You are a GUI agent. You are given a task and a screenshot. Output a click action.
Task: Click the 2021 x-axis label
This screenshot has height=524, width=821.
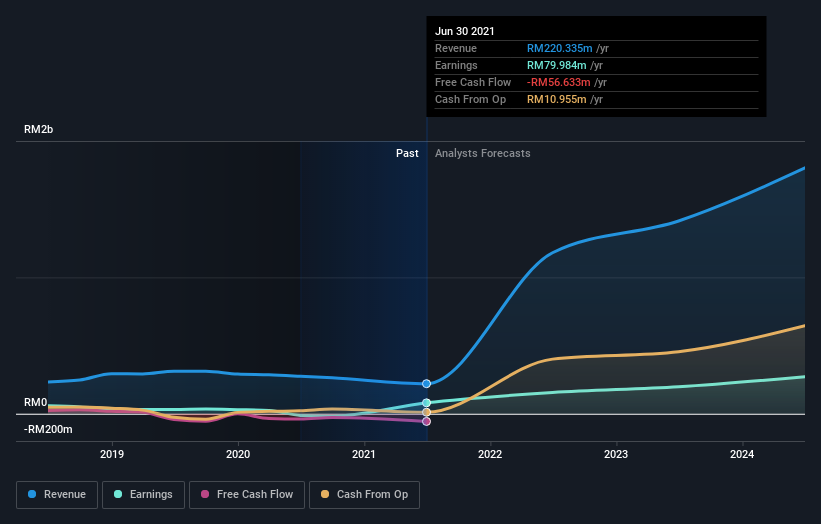(364, 454)
